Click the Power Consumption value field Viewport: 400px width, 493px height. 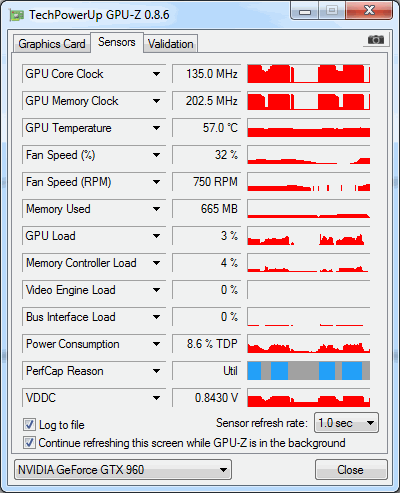207,344
